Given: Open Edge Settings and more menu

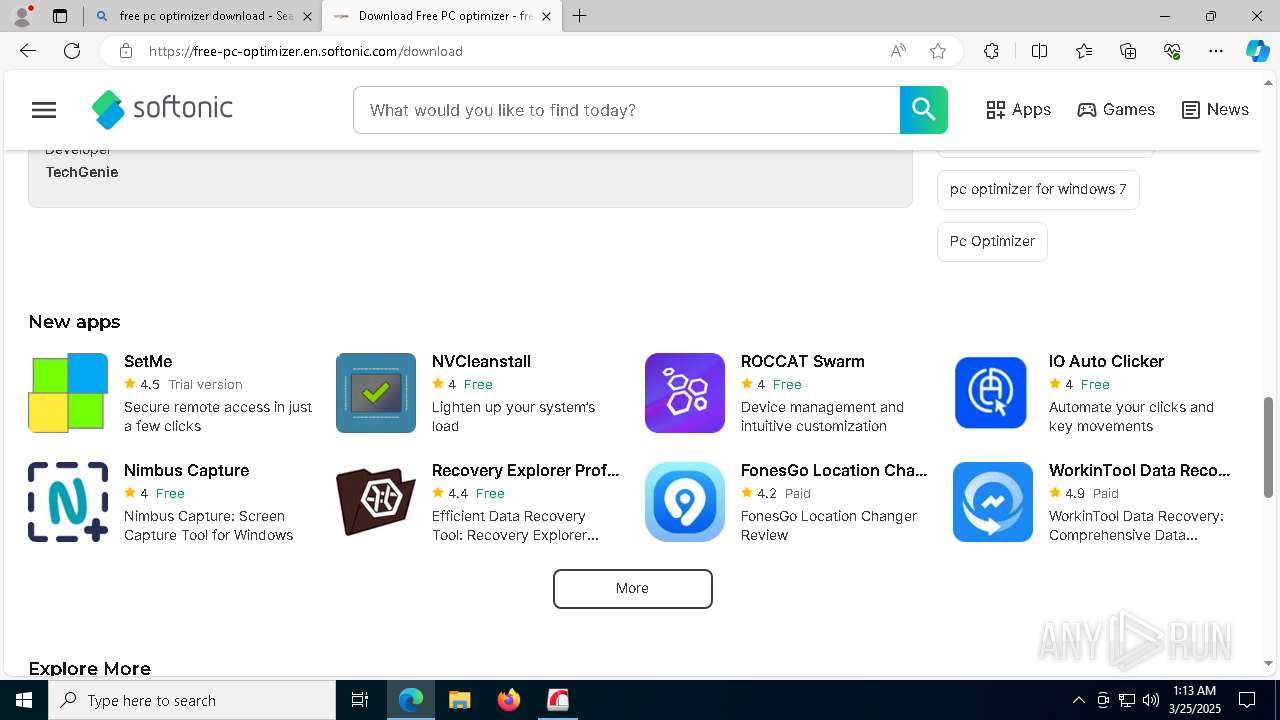Looking at the screenshot, I should click(1216, 51).
